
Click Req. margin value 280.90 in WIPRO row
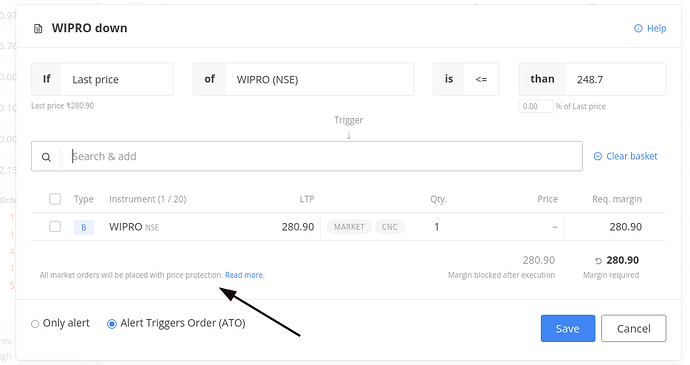625,227
